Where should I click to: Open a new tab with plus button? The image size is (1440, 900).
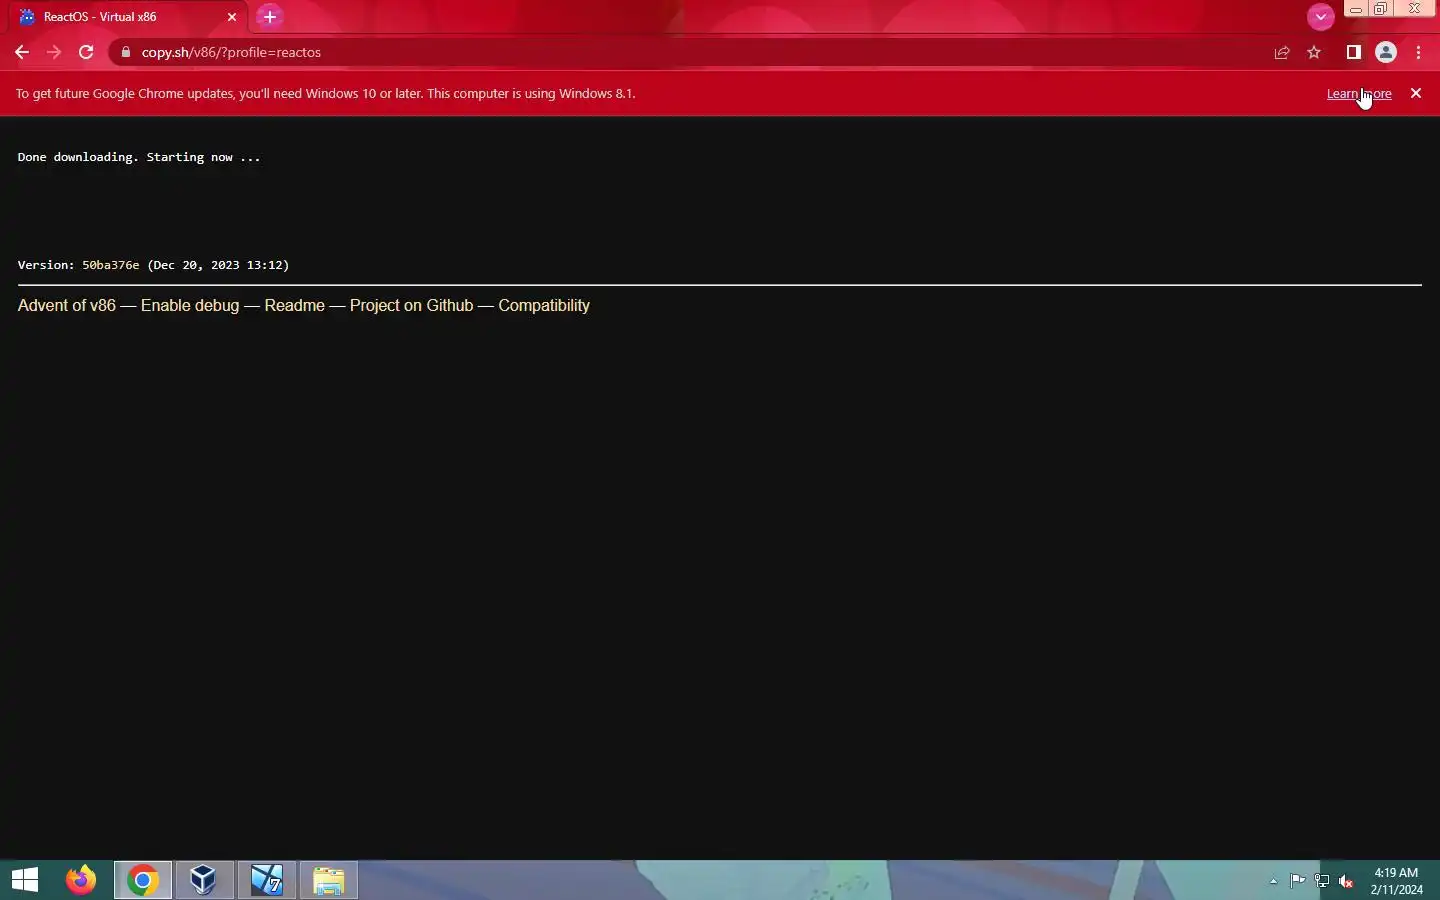(270, 17)
